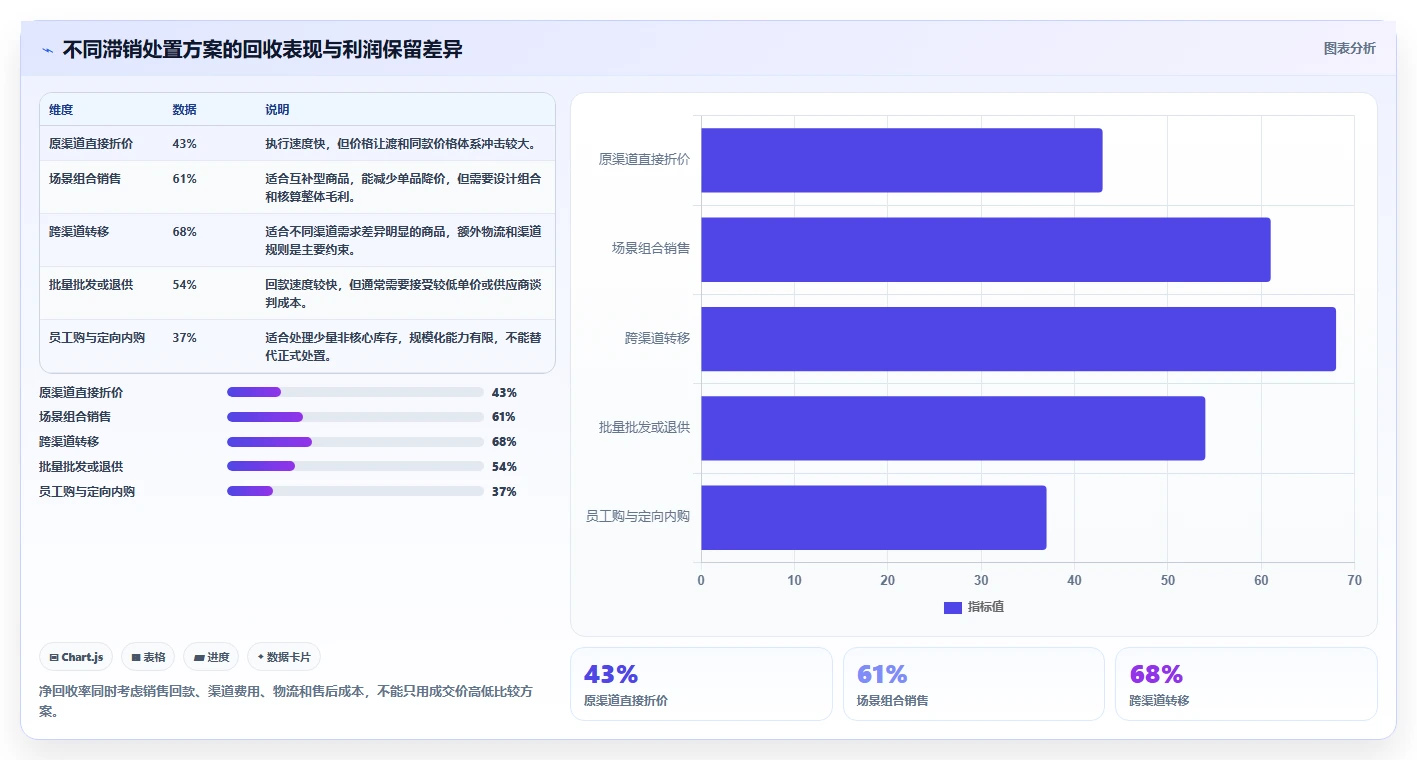Click the 批量批发或退供 bar in the chart
Viewport: 1417px width, 760px height.
(x=953, y=428)
